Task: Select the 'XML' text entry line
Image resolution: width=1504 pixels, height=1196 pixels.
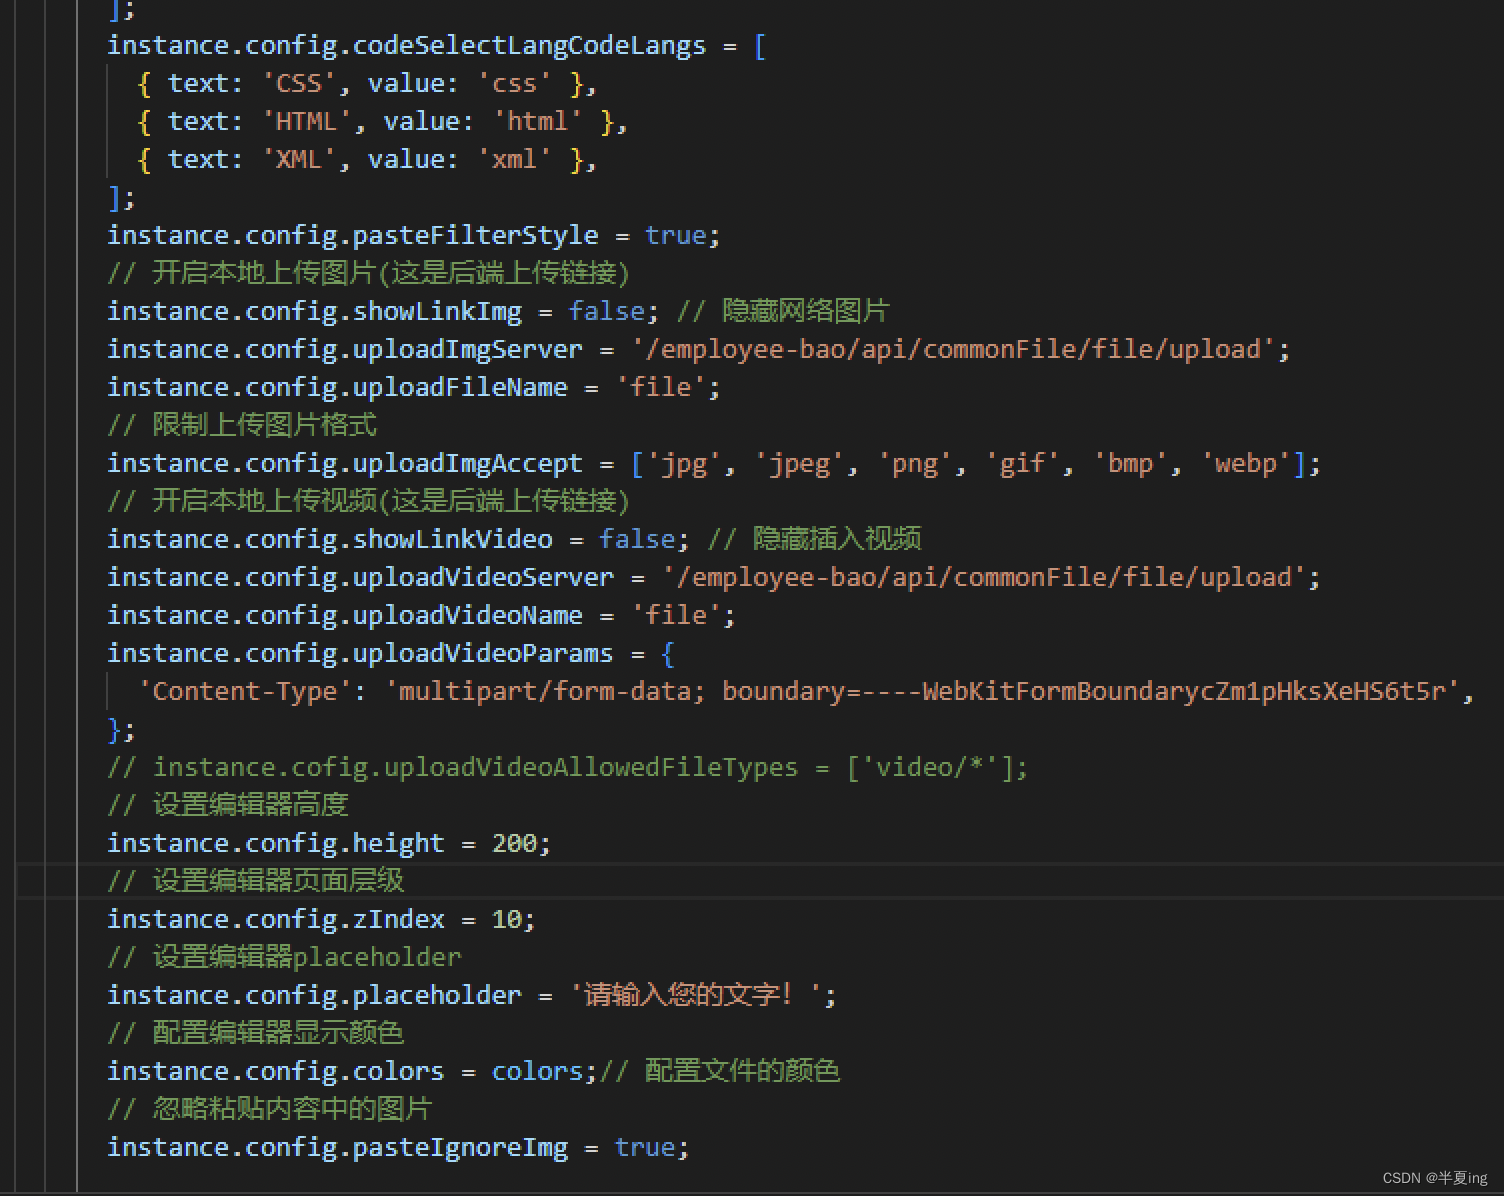Action: pyautogui.click(x=367, y=160)
